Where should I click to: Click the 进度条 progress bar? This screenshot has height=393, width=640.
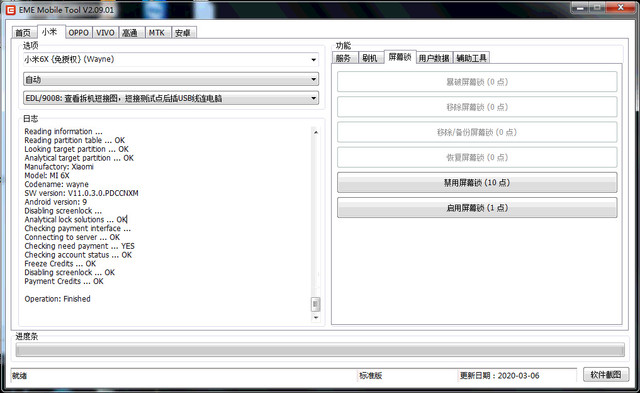click(x=320, y=350)
